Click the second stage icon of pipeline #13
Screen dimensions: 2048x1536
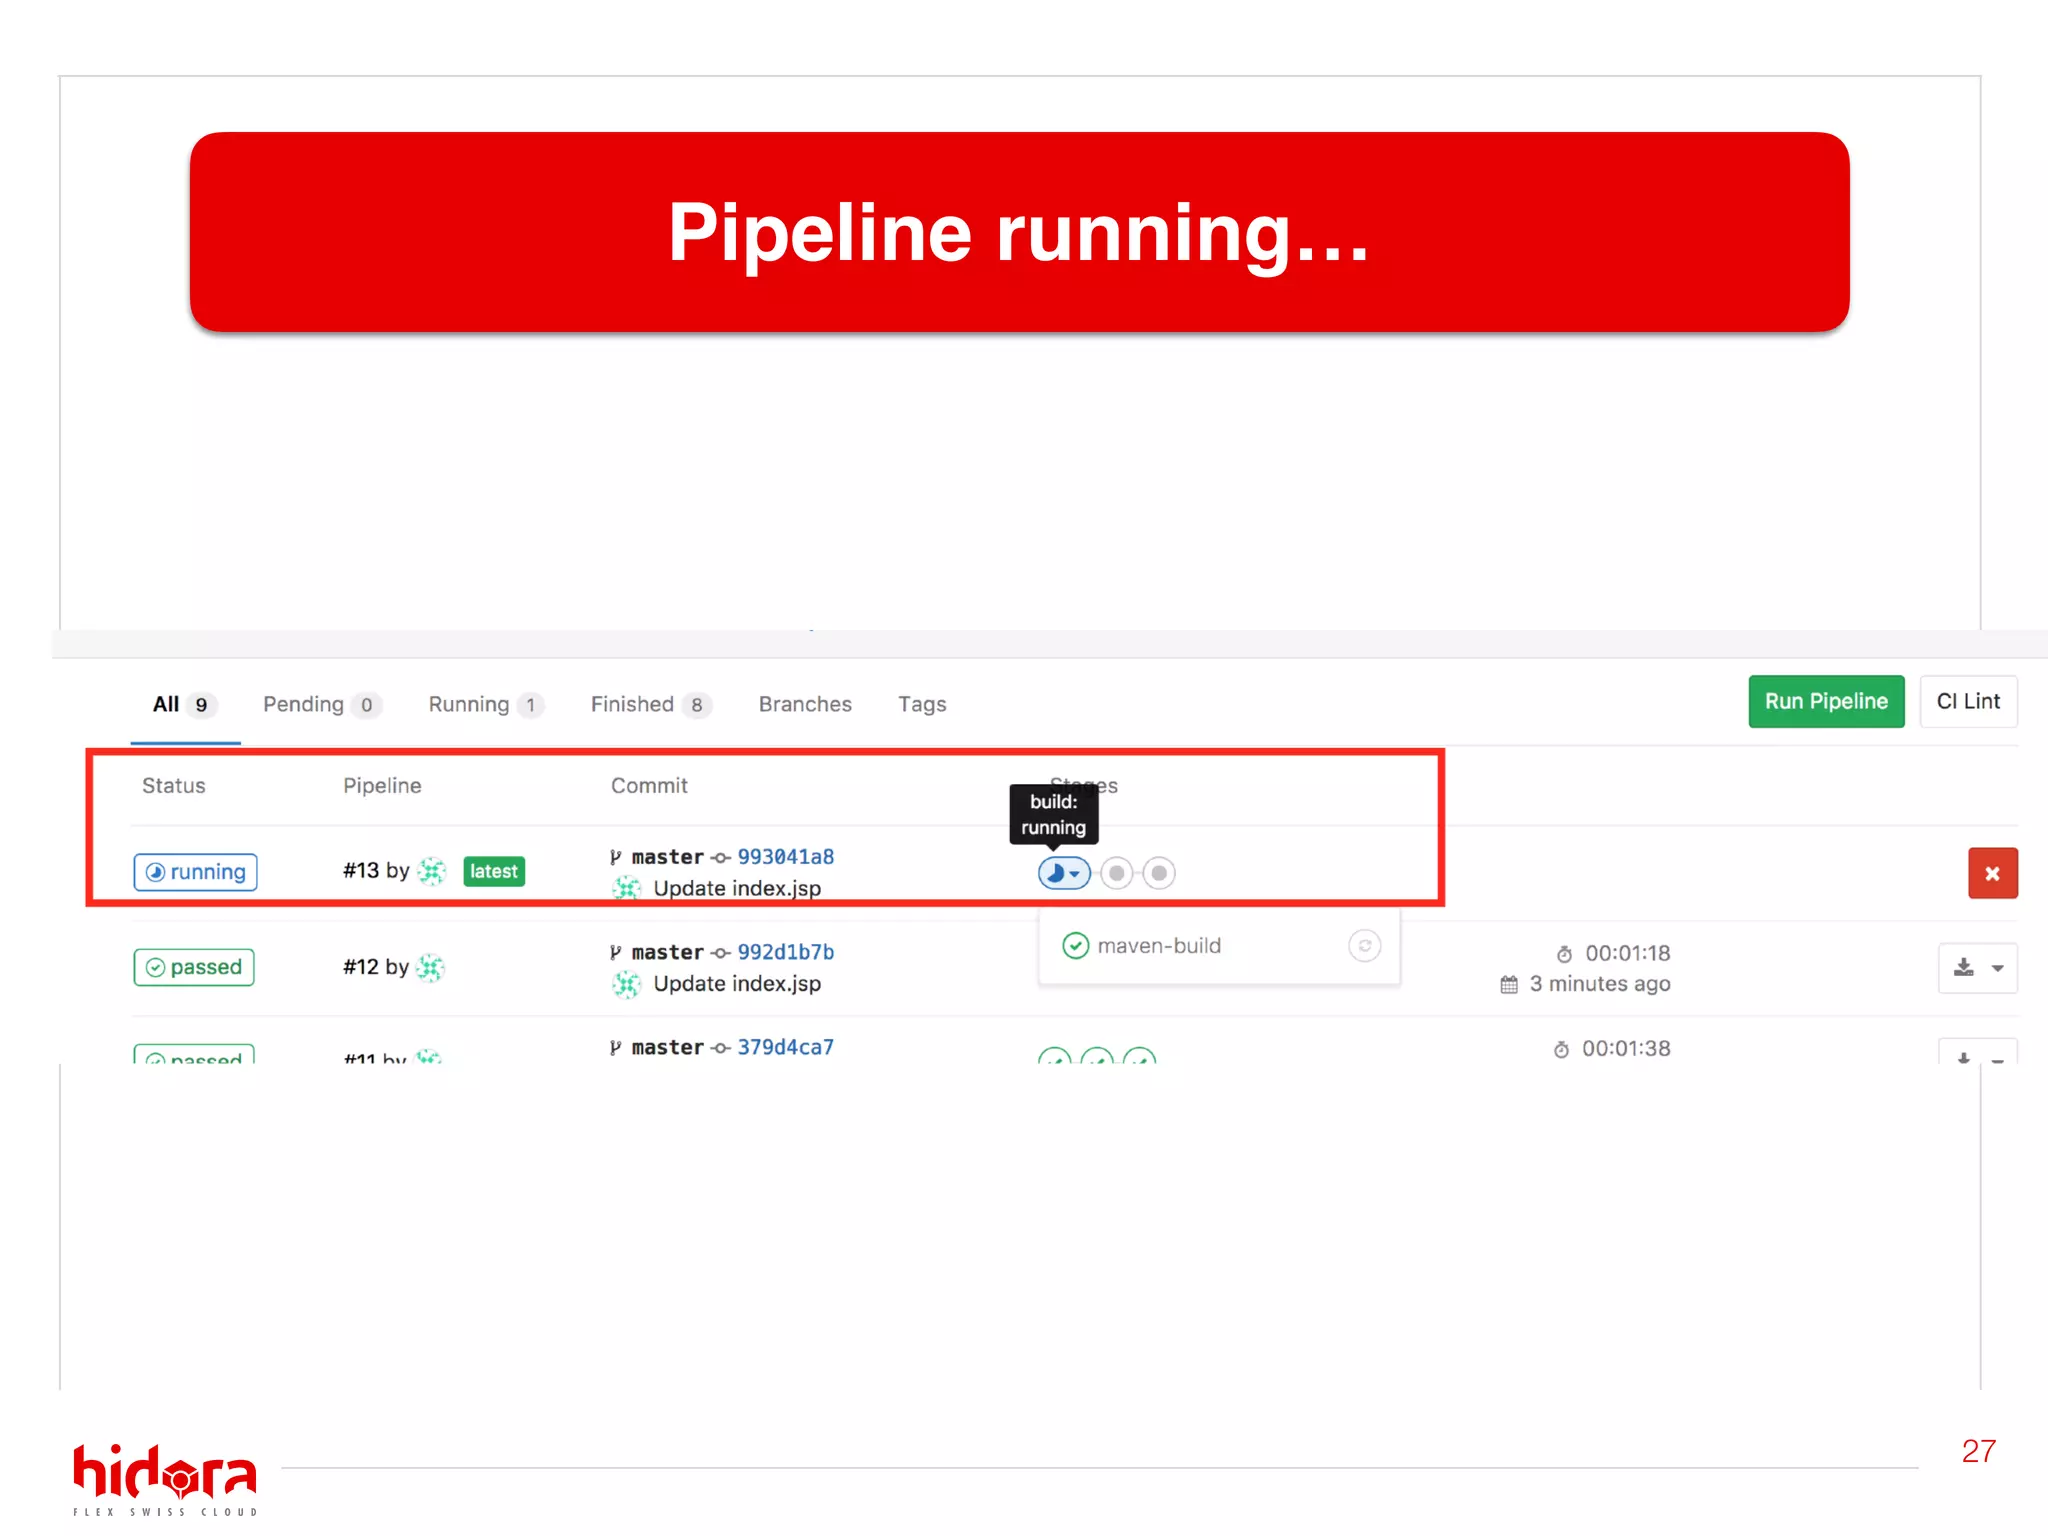pyautogui.click(x=1117, y=873)
